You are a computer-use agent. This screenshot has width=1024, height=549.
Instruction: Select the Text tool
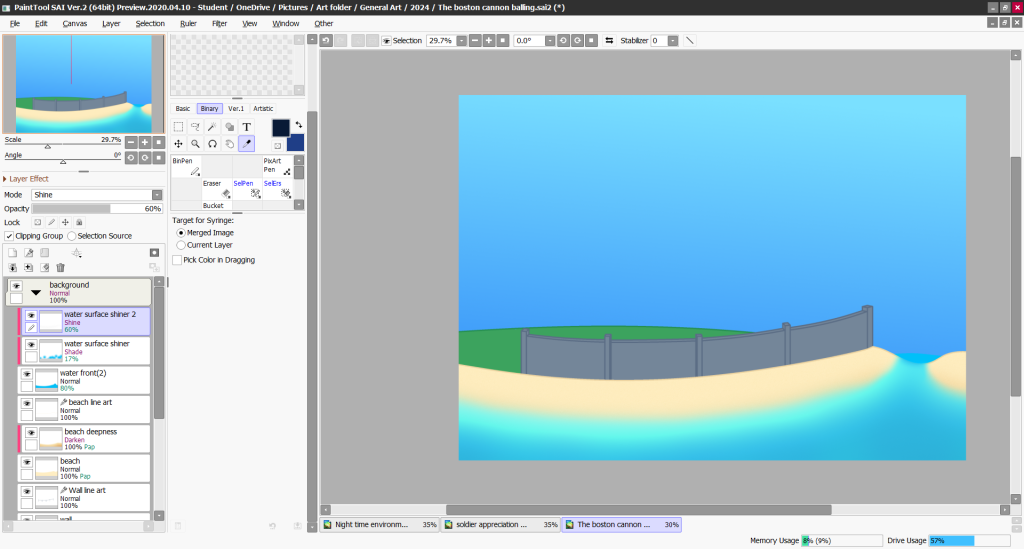(246, 127)
